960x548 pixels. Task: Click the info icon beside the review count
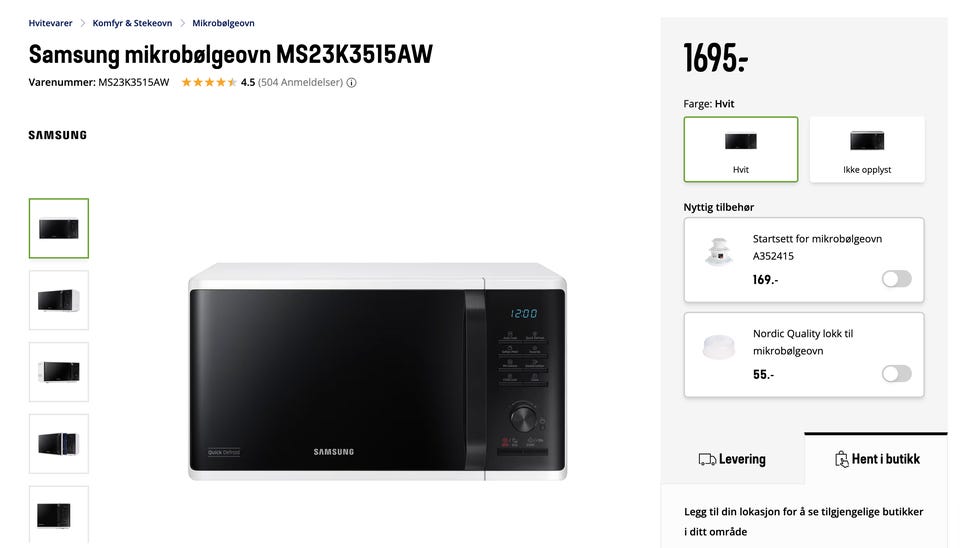(x=351, y=83)
